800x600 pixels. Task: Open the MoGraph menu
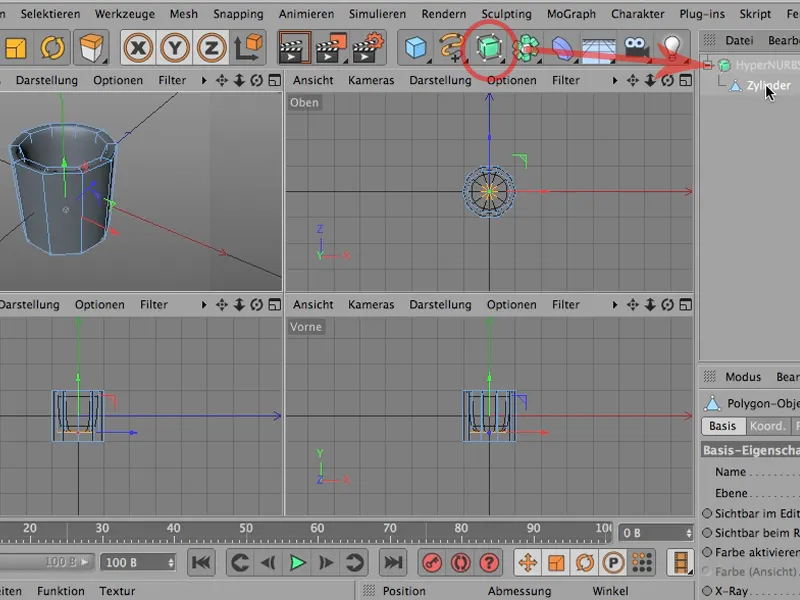click(x=571, y=14)
